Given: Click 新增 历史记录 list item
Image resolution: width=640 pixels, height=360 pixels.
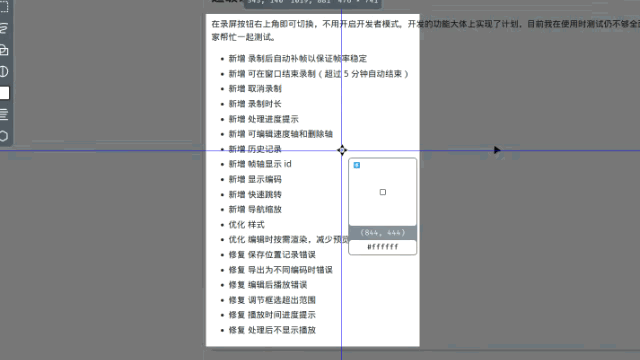Looking at the screenshot, I should [255, 149].
